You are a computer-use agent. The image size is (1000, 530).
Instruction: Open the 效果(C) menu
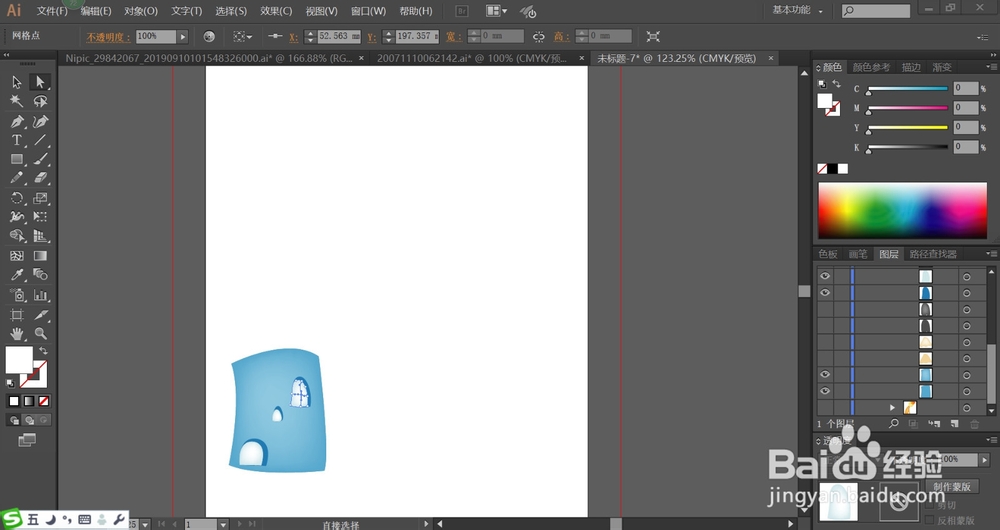pyautogui.click(x=276, y=11)
